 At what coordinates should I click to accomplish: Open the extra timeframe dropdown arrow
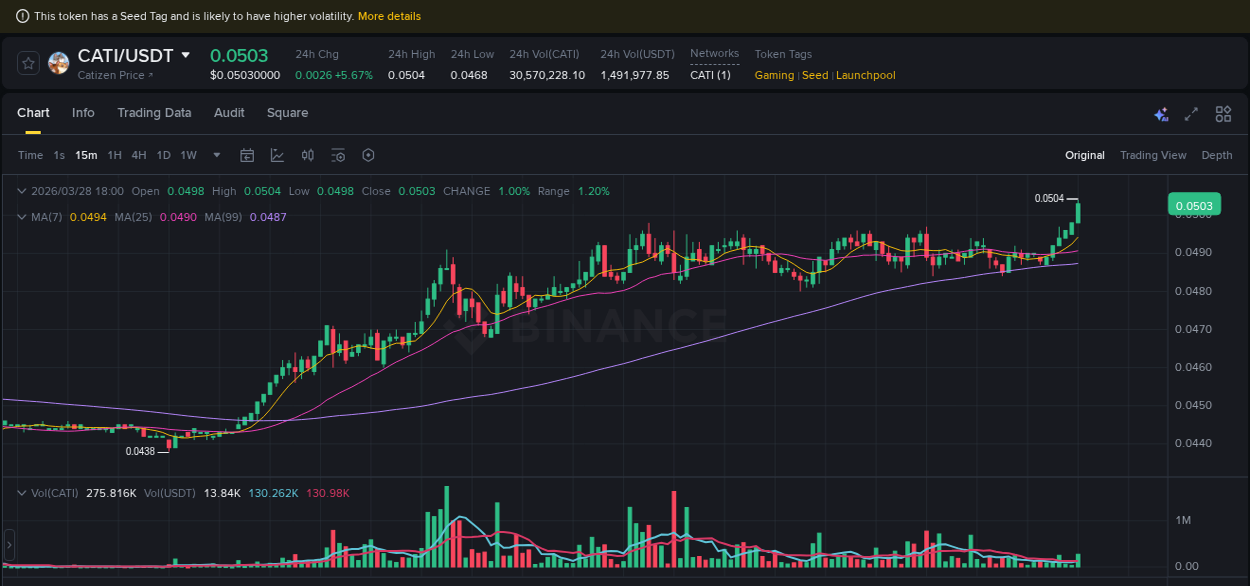click(216, 155)
